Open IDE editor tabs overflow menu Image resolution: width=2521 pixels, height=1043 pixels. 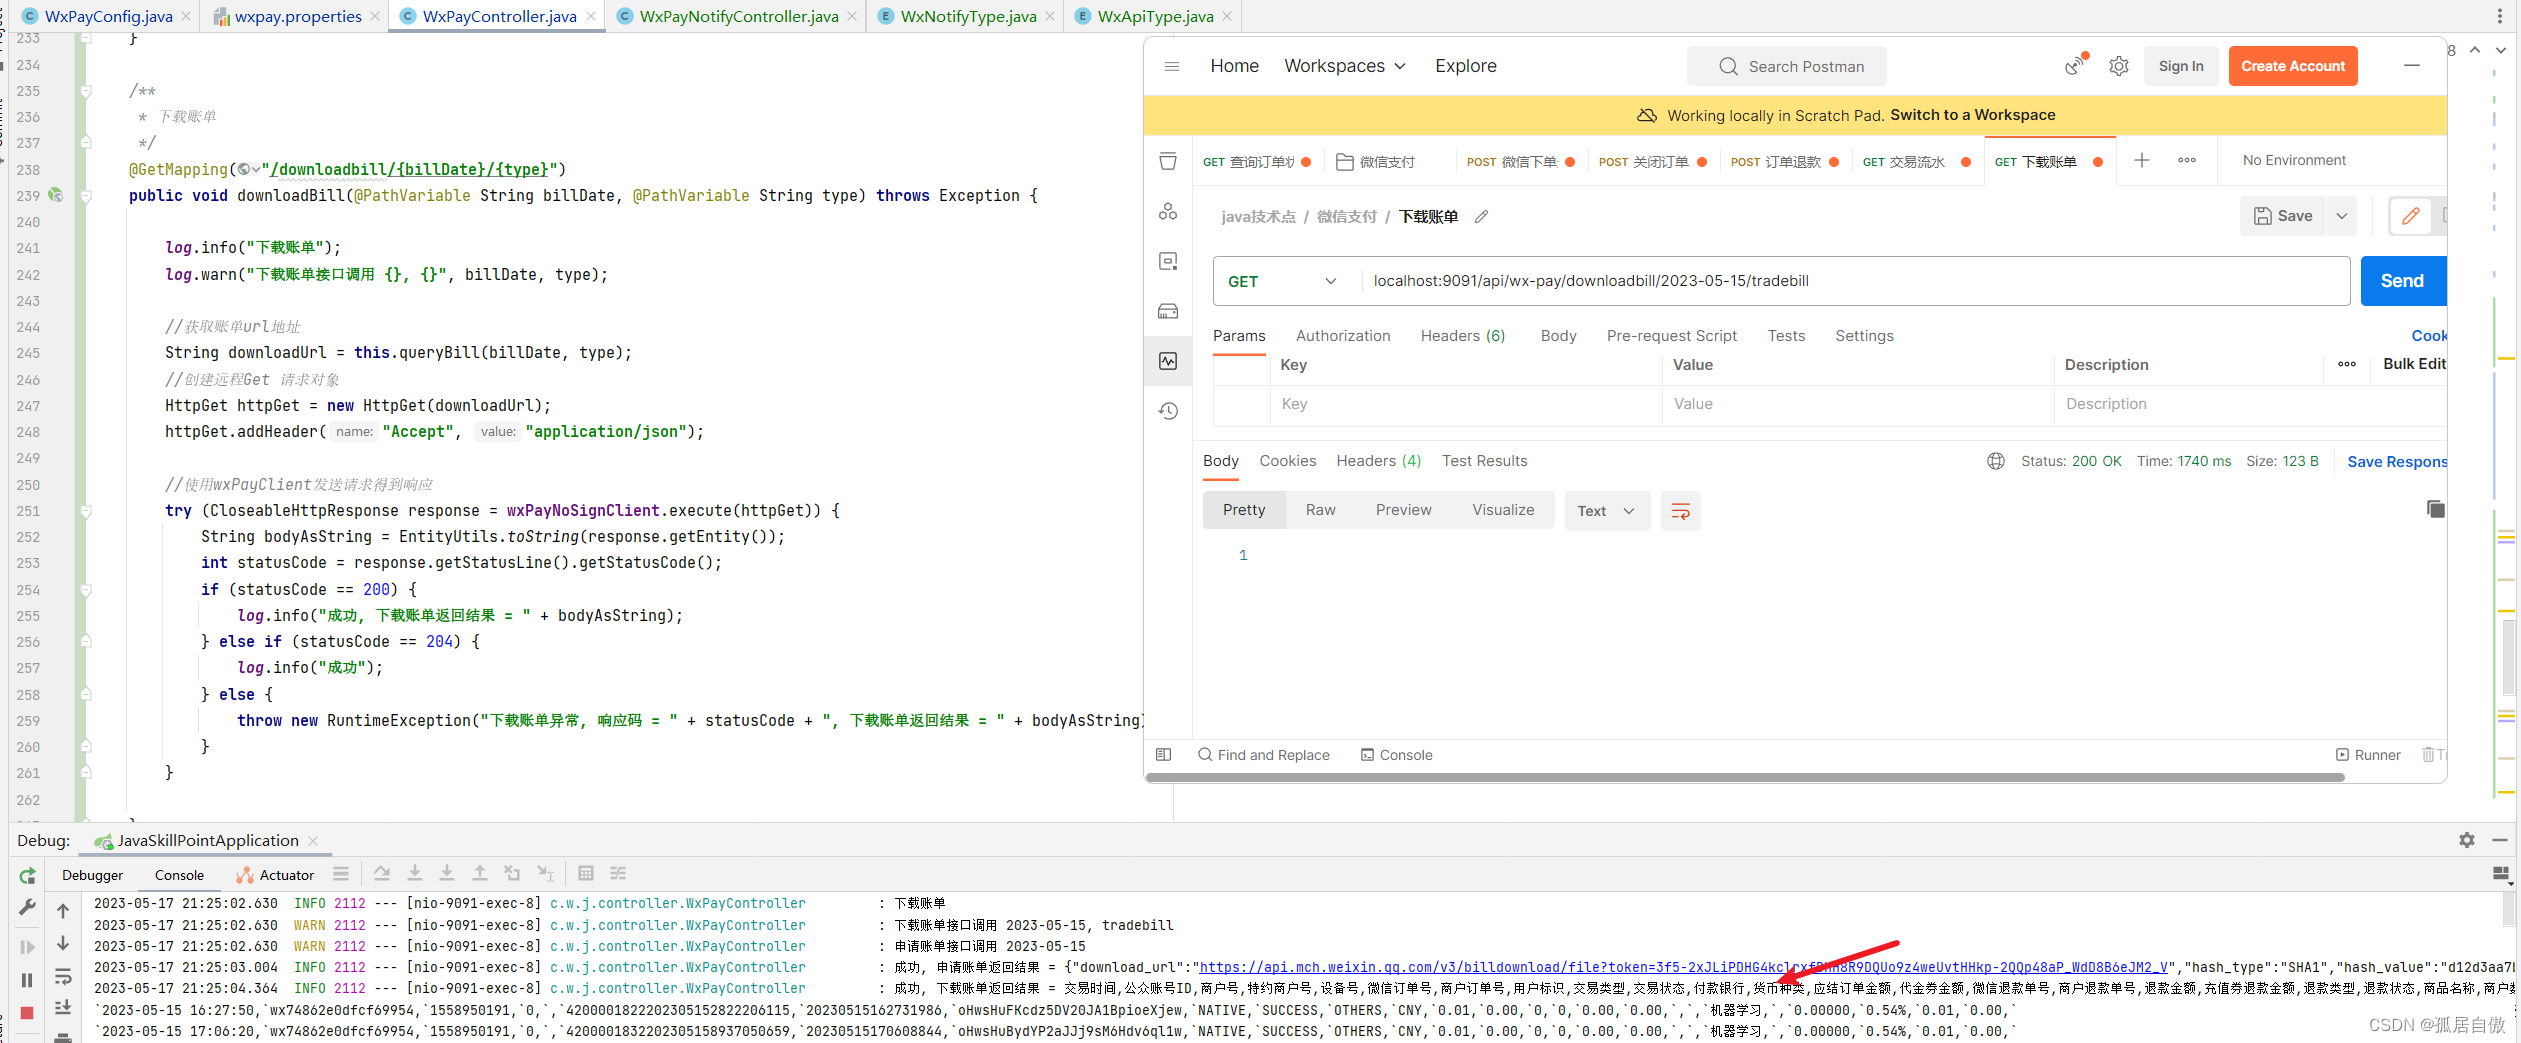(x=2499, y=16)
